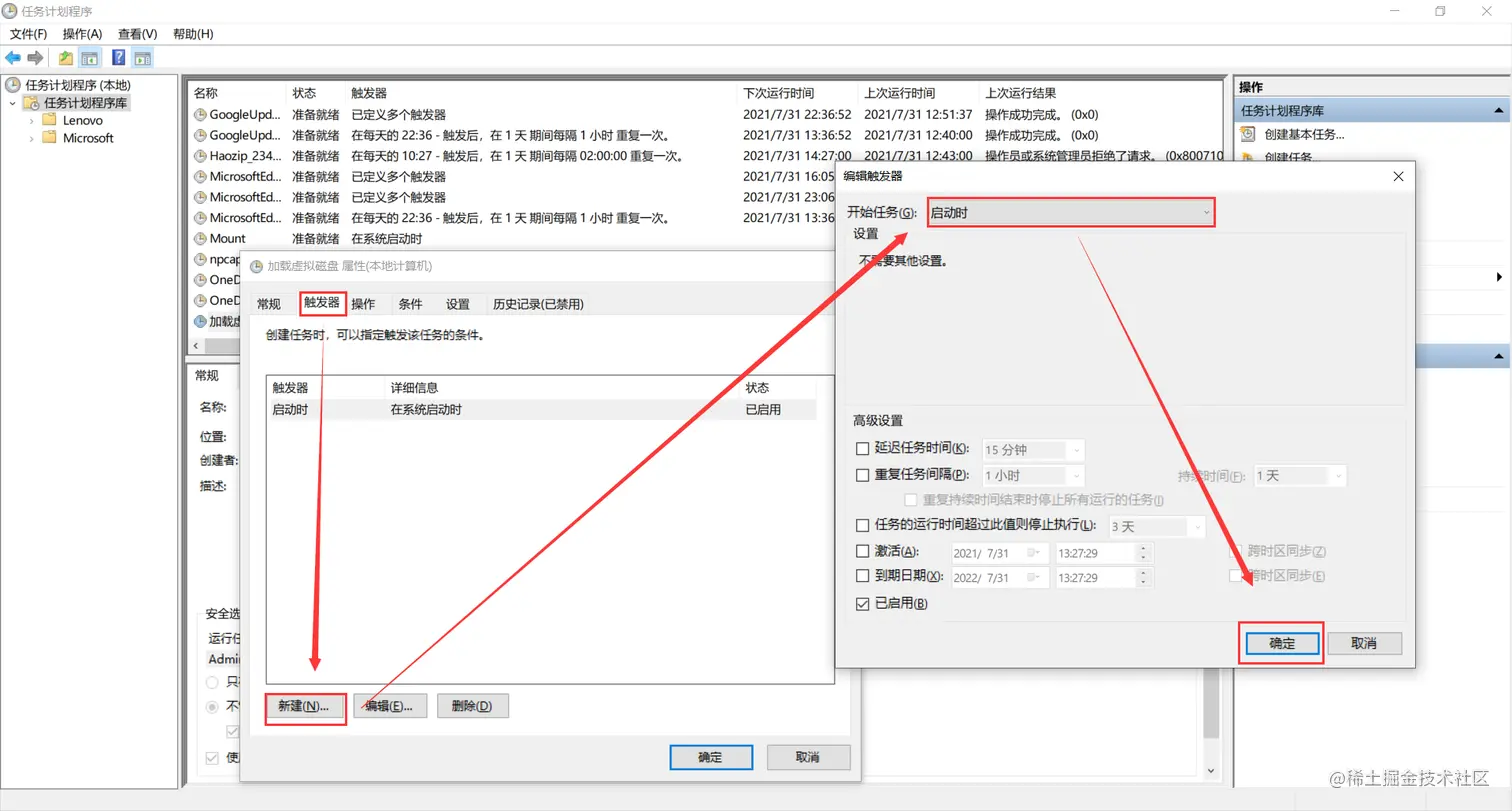The width and height of the screenshot is (1512, 811).
Task: Switch to the 常规 tab in the properties dialog
Action: (269, 304)
